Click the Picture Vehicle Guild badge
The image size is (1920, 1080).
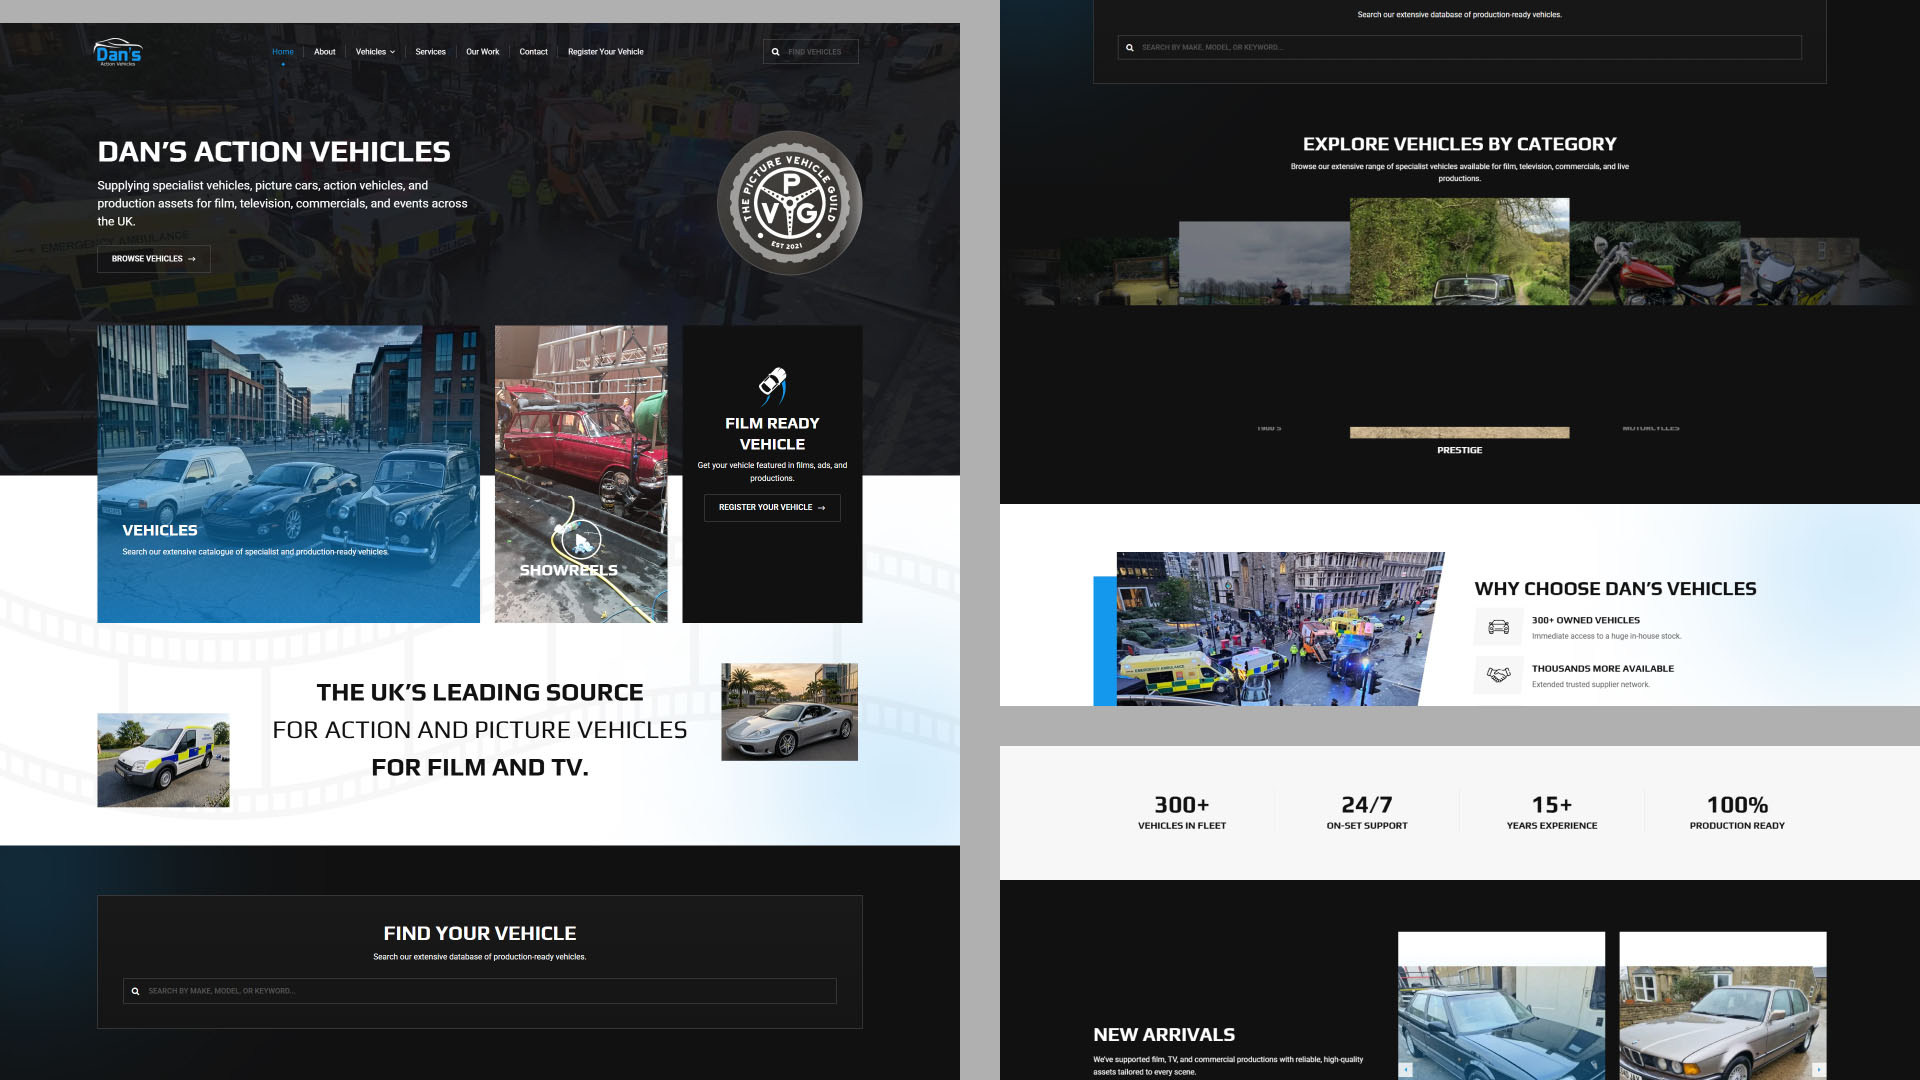pos(790,203)
